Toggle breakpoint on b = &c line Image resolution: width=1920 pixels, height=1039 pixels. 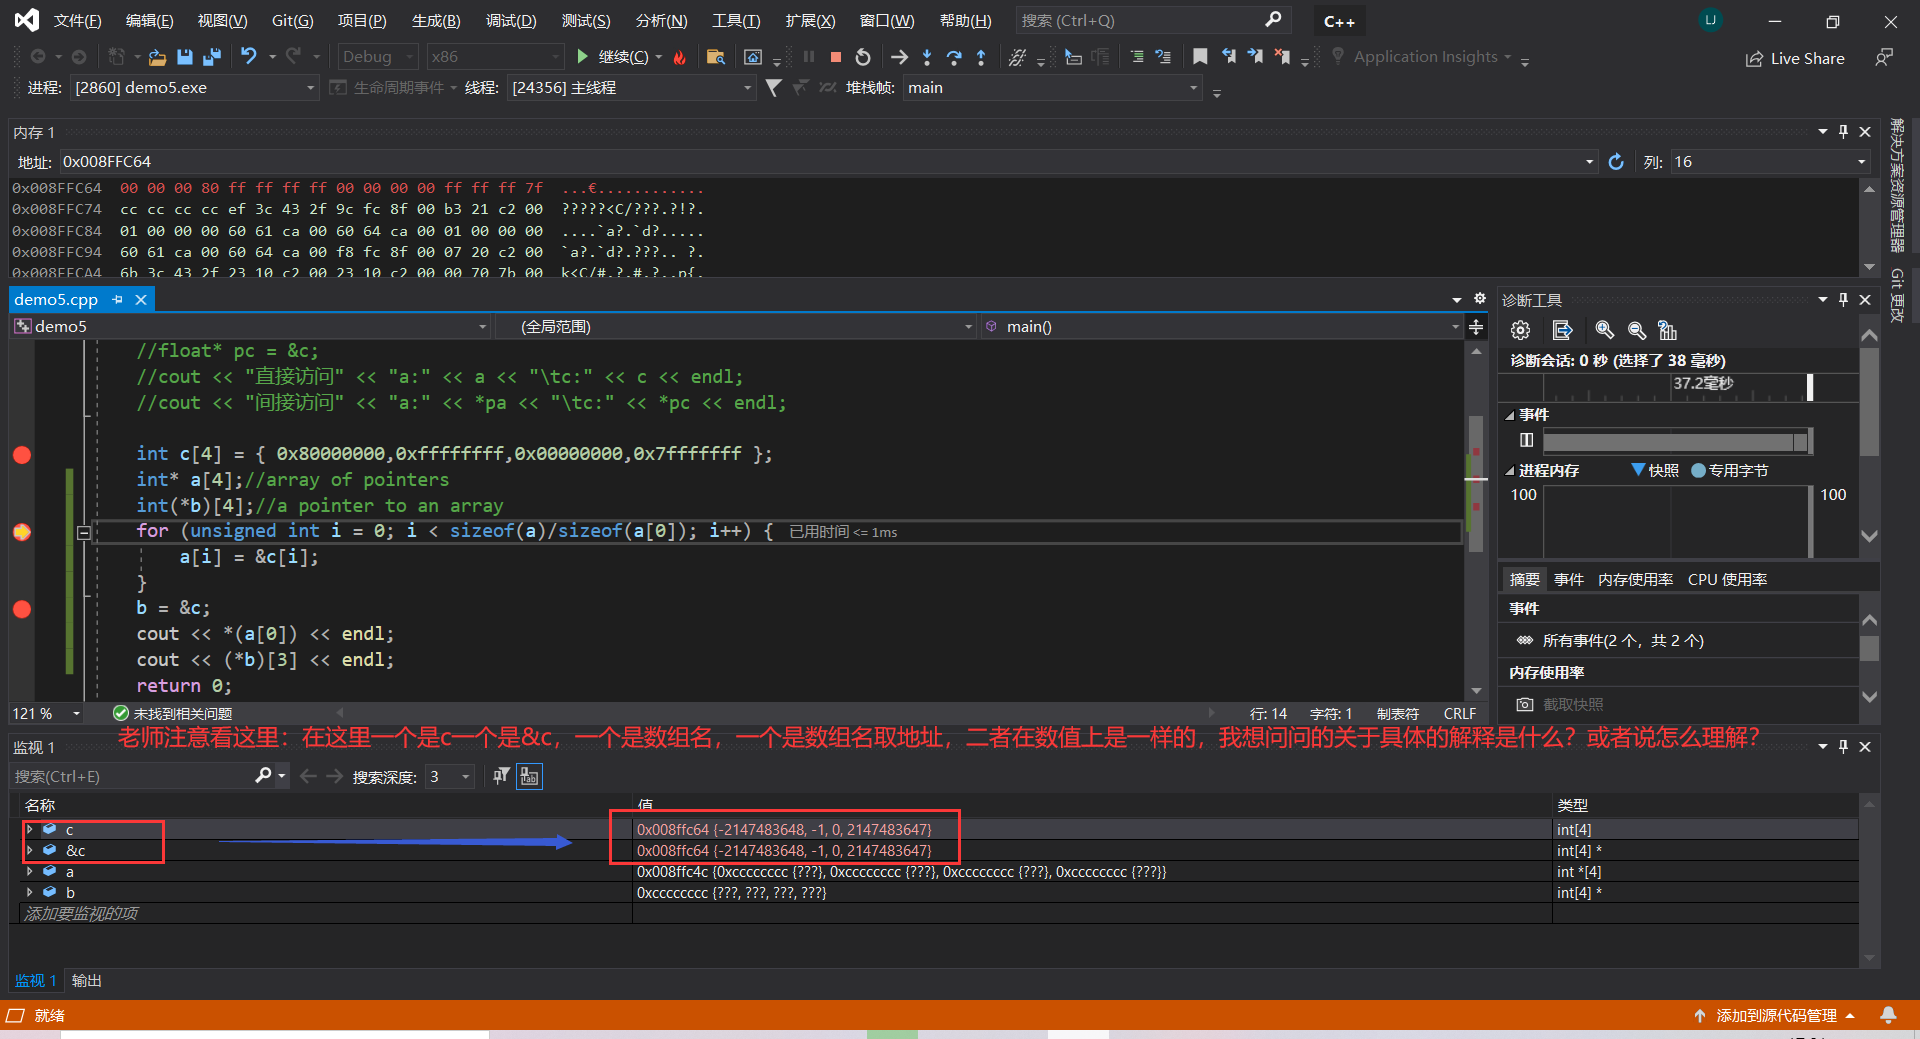(x=22, y=609)
